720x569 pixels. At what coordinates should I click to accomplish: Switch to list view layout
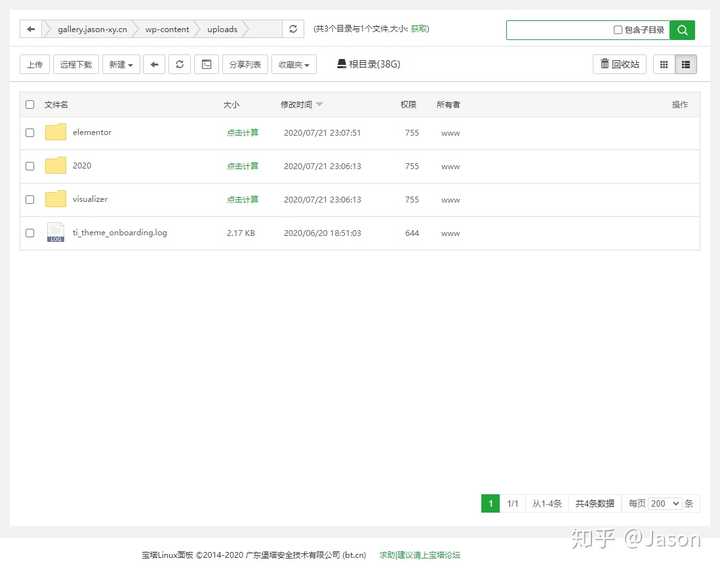pos(686,64)
